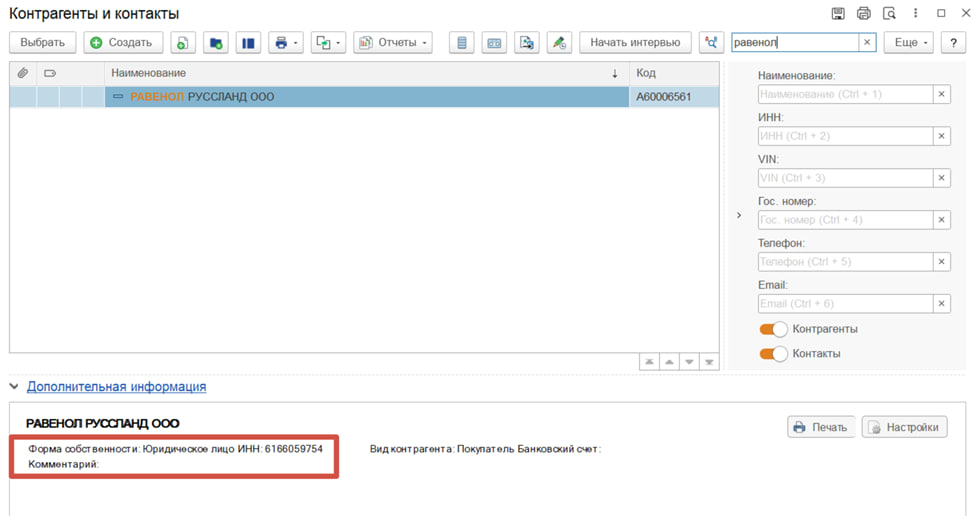
Task: Toggle the Контрагенты switch off
Action: pos(774,329)
